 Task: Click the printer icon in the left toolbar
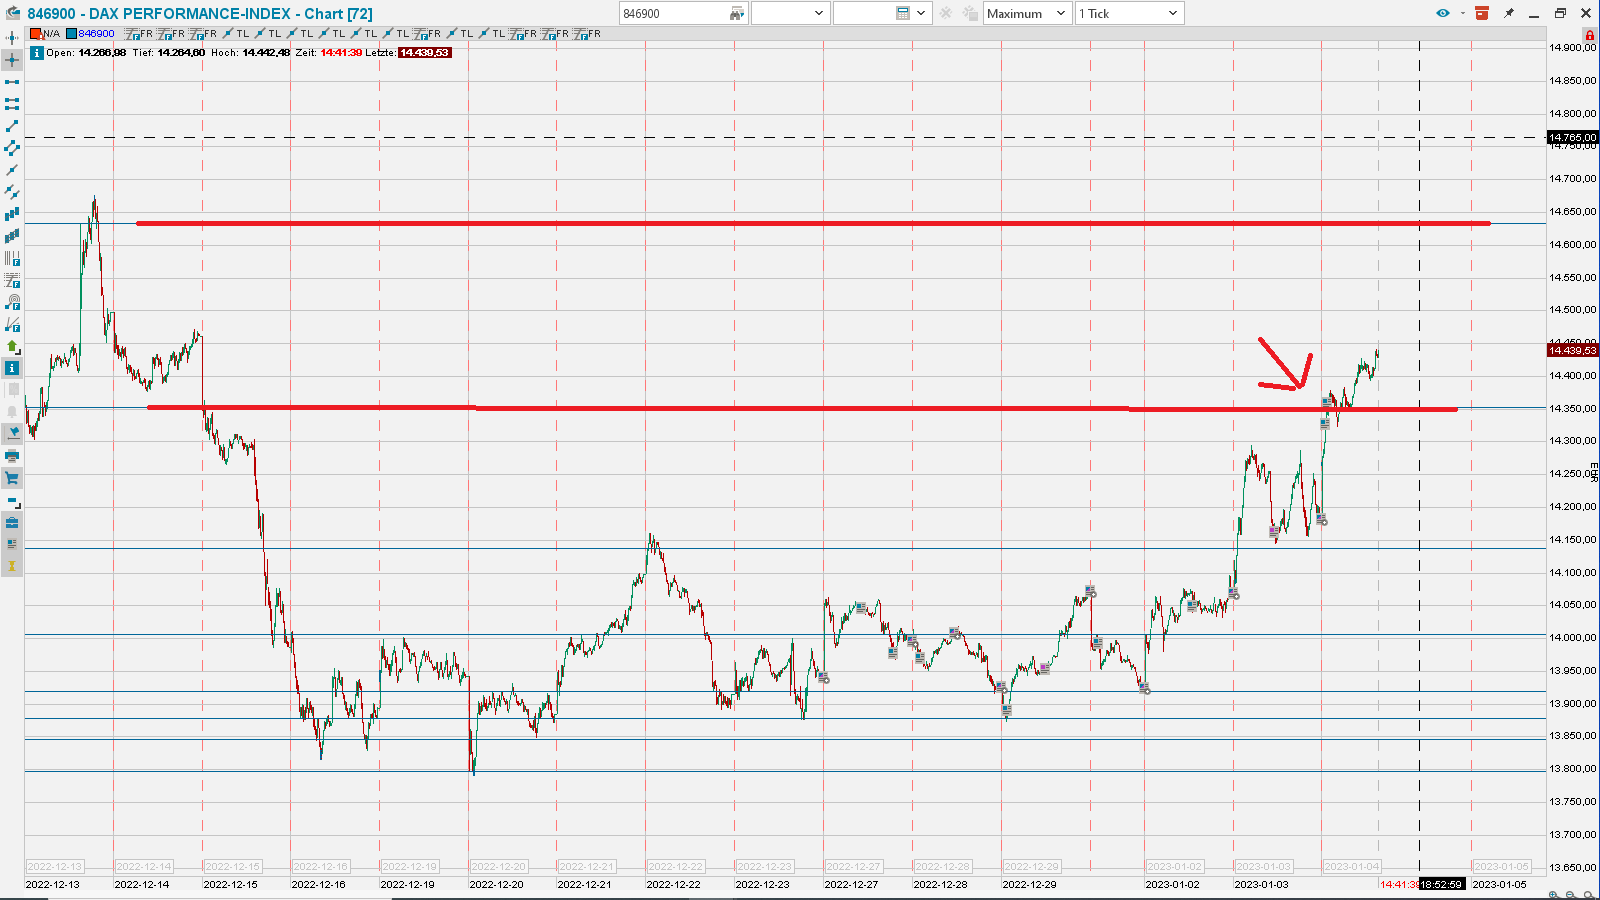pos(11,456)
